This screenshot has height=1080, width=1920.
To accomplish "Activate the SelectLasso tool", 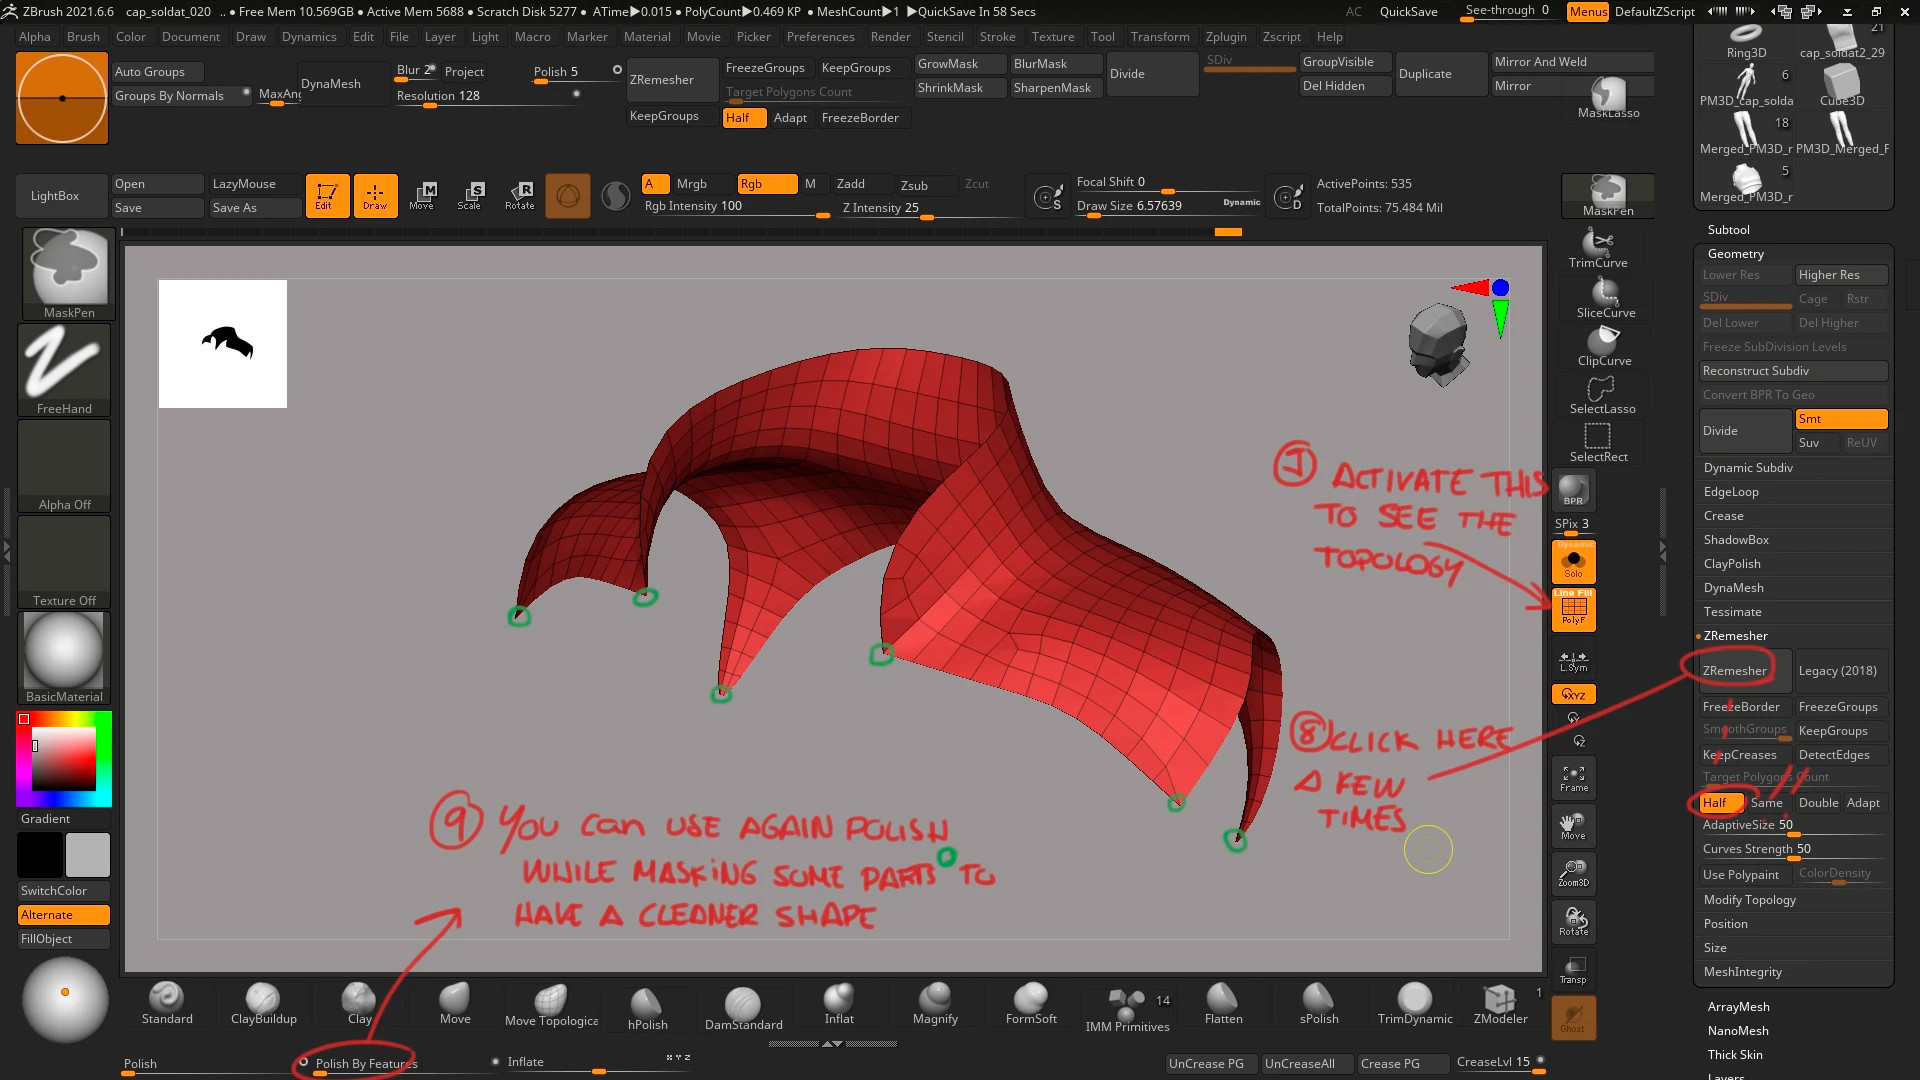I will point(1601,393).
